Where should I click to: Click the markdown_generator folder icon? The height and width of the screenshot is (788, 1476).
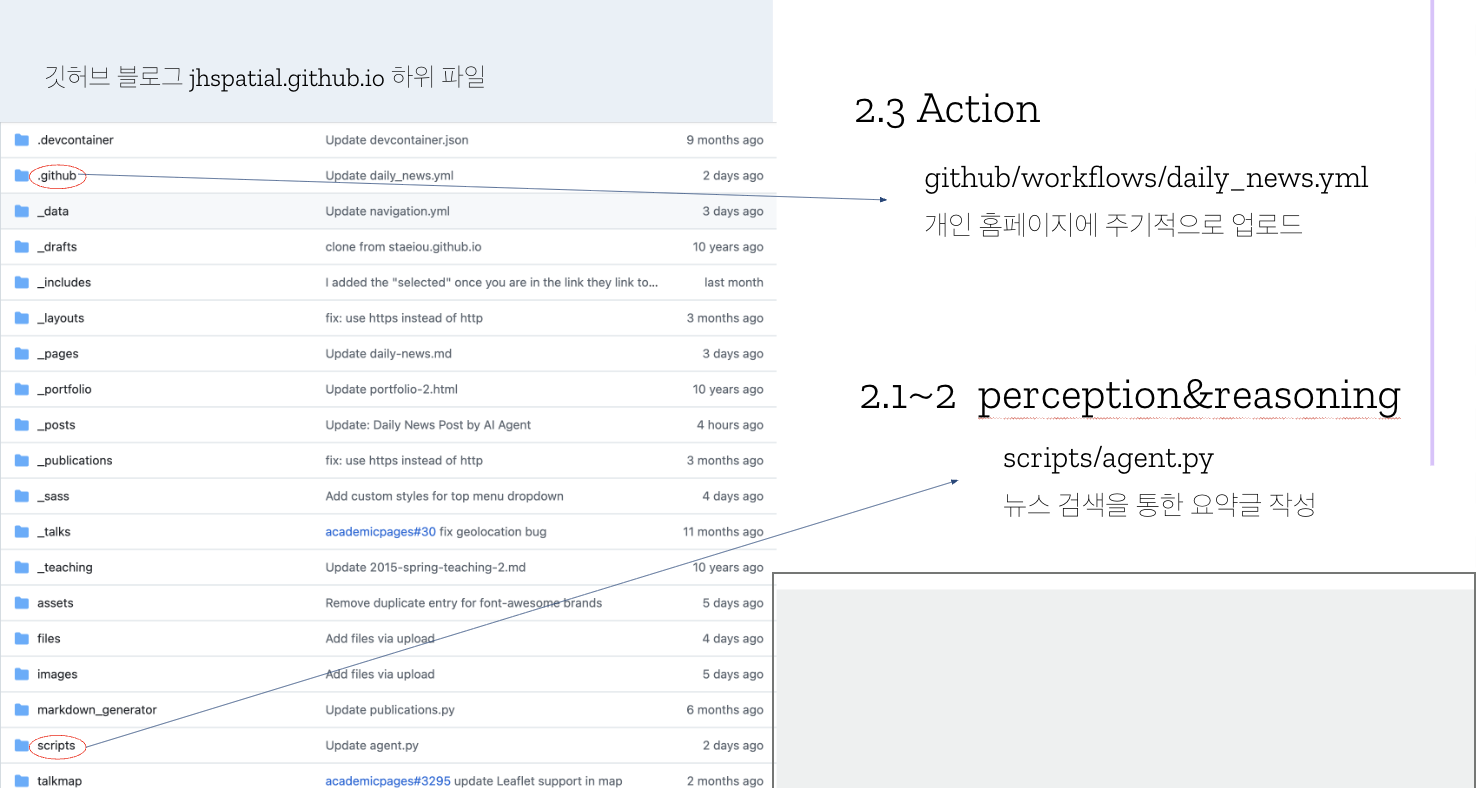click(21, 710)
